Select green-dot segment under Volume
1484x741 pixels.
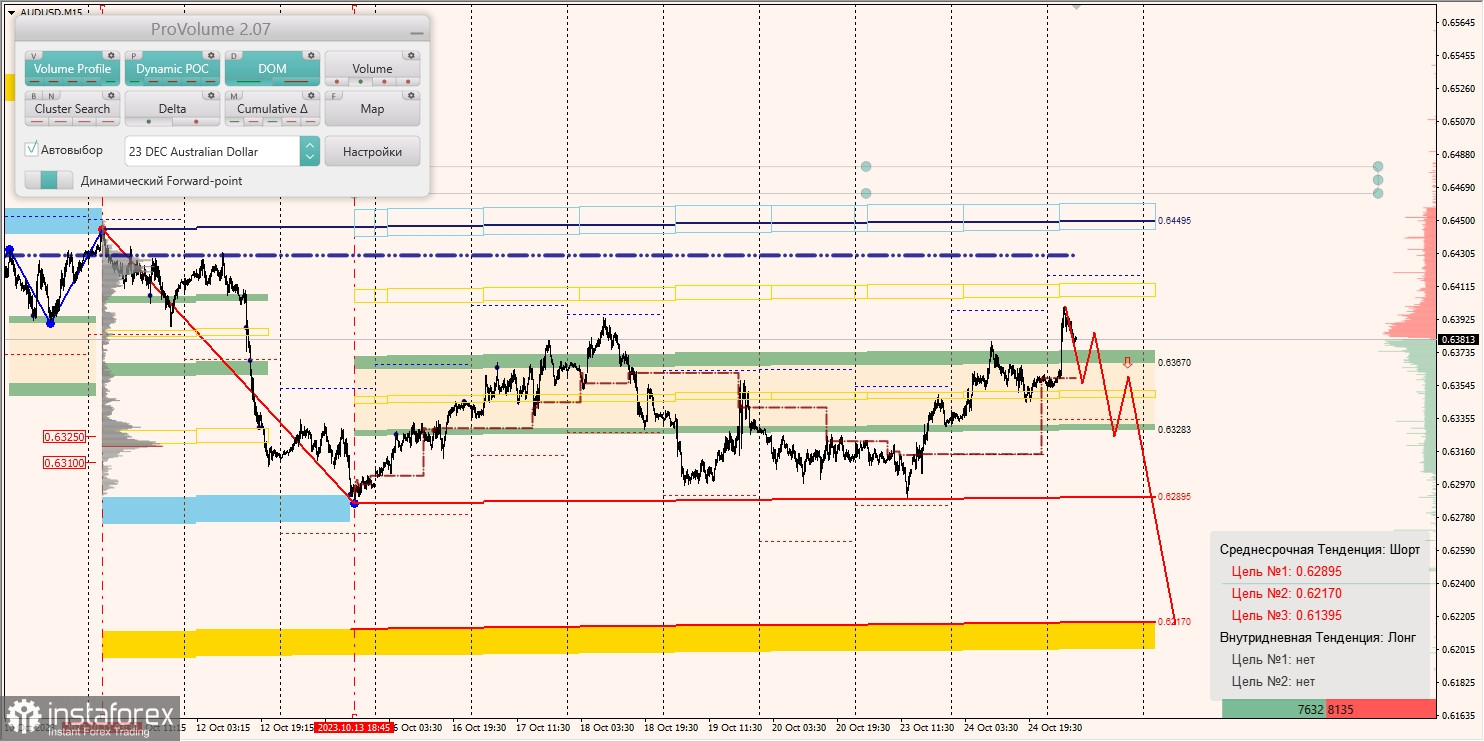tap(361, 82)
